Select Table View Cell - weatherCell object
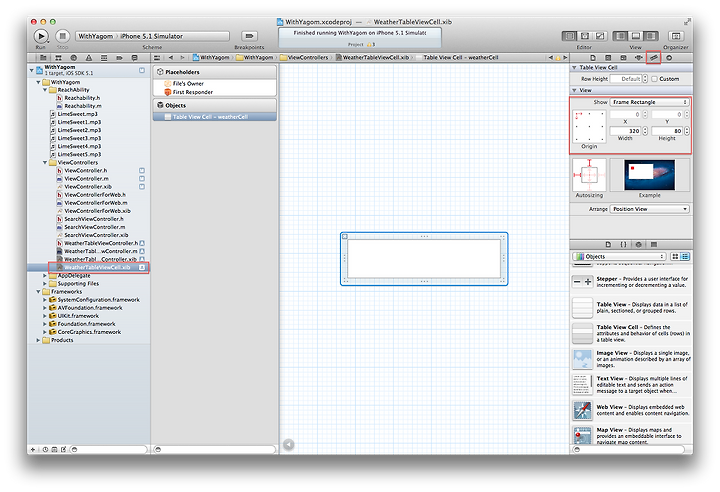720x492 pixels. 215,117
